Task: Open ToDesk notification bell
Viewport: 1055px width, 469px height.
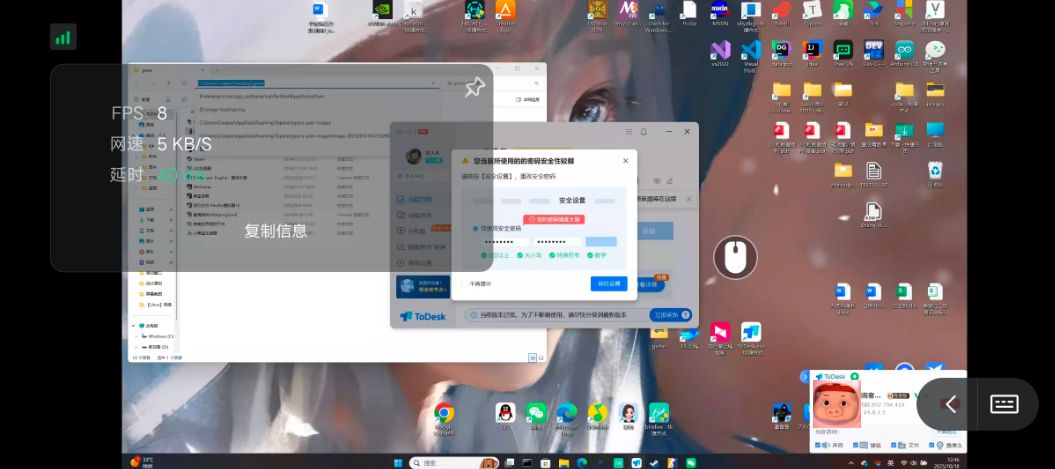Action: (644, 132)
